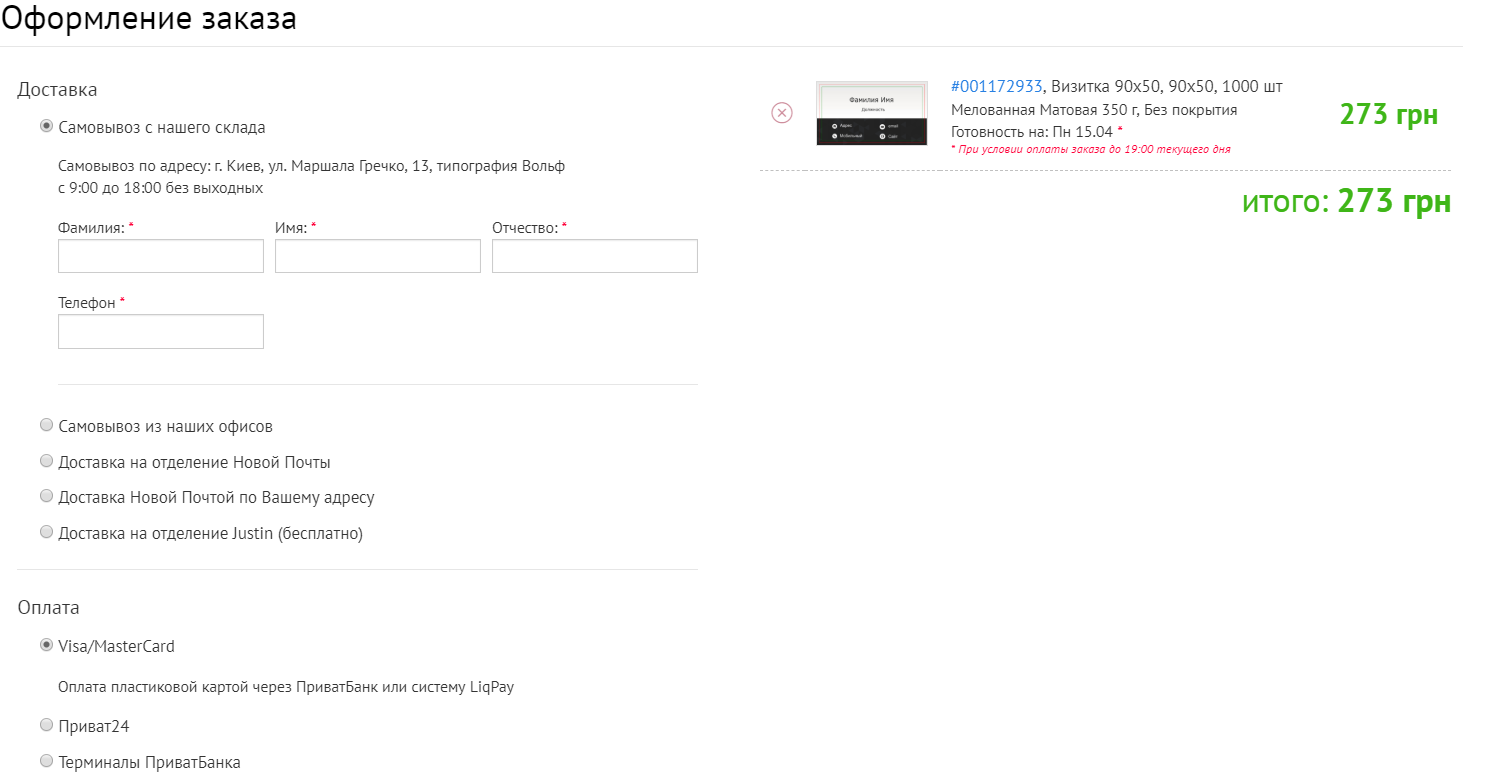
Task: Click the "Оформление заказа" page heading
Action: coord(149,19)
